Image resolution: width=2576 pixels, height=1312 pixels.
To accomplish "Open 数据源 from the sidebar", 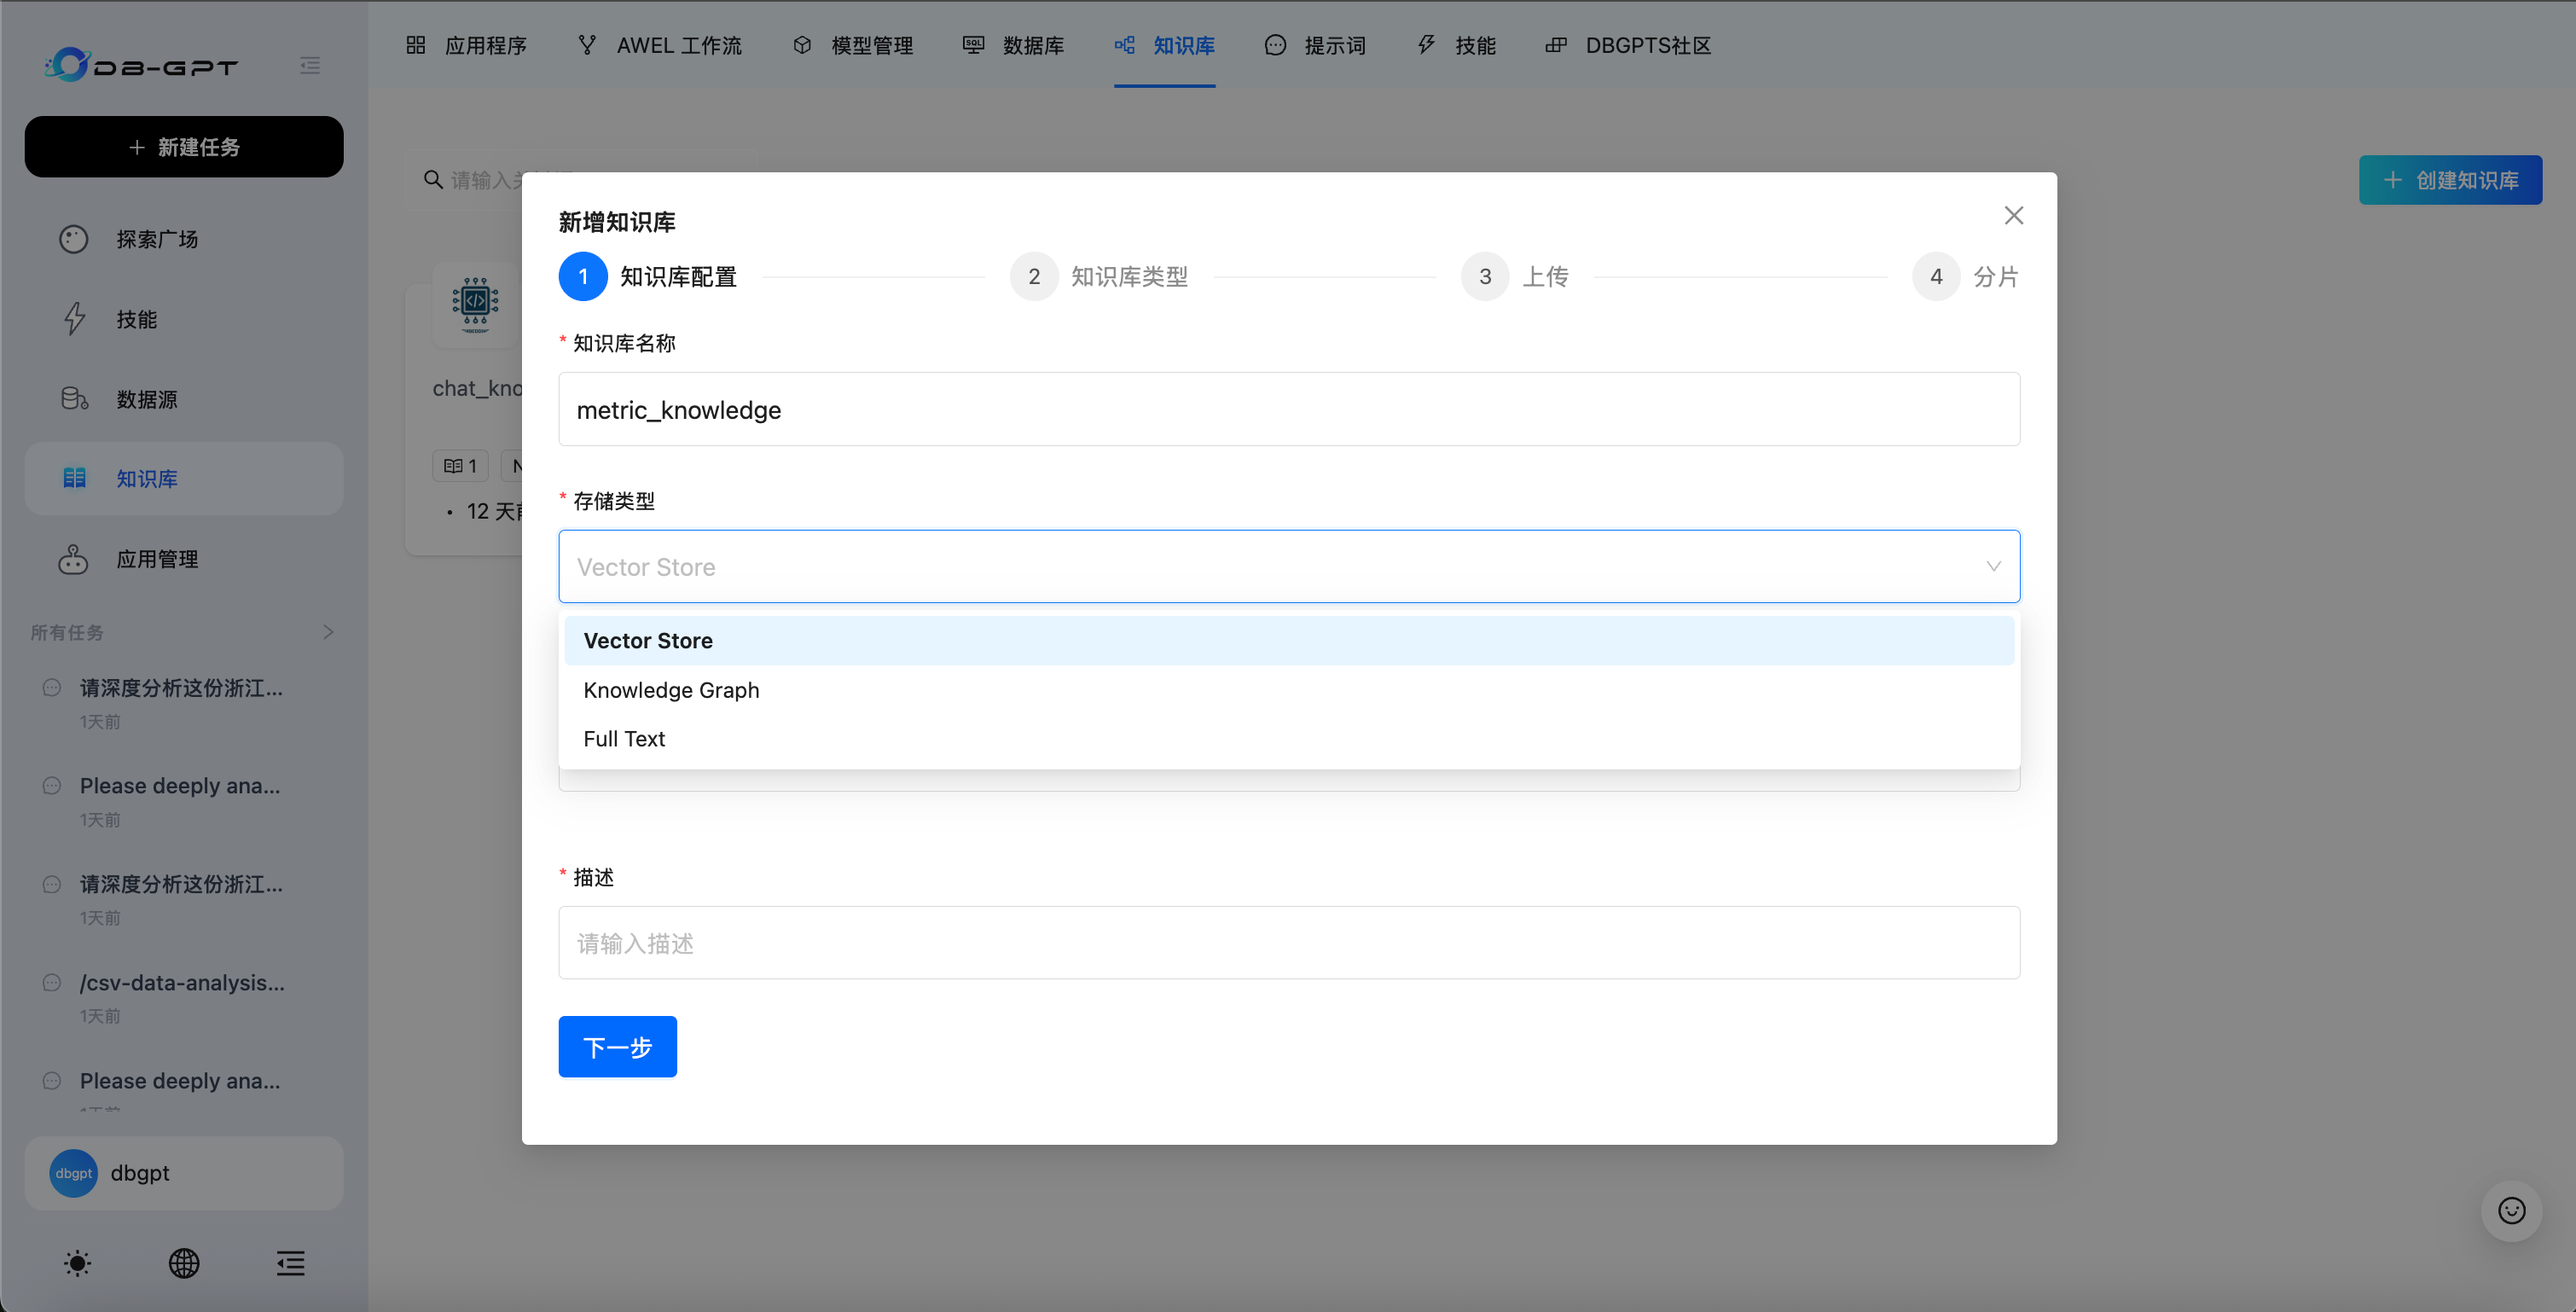I will (x=146, y=399).
